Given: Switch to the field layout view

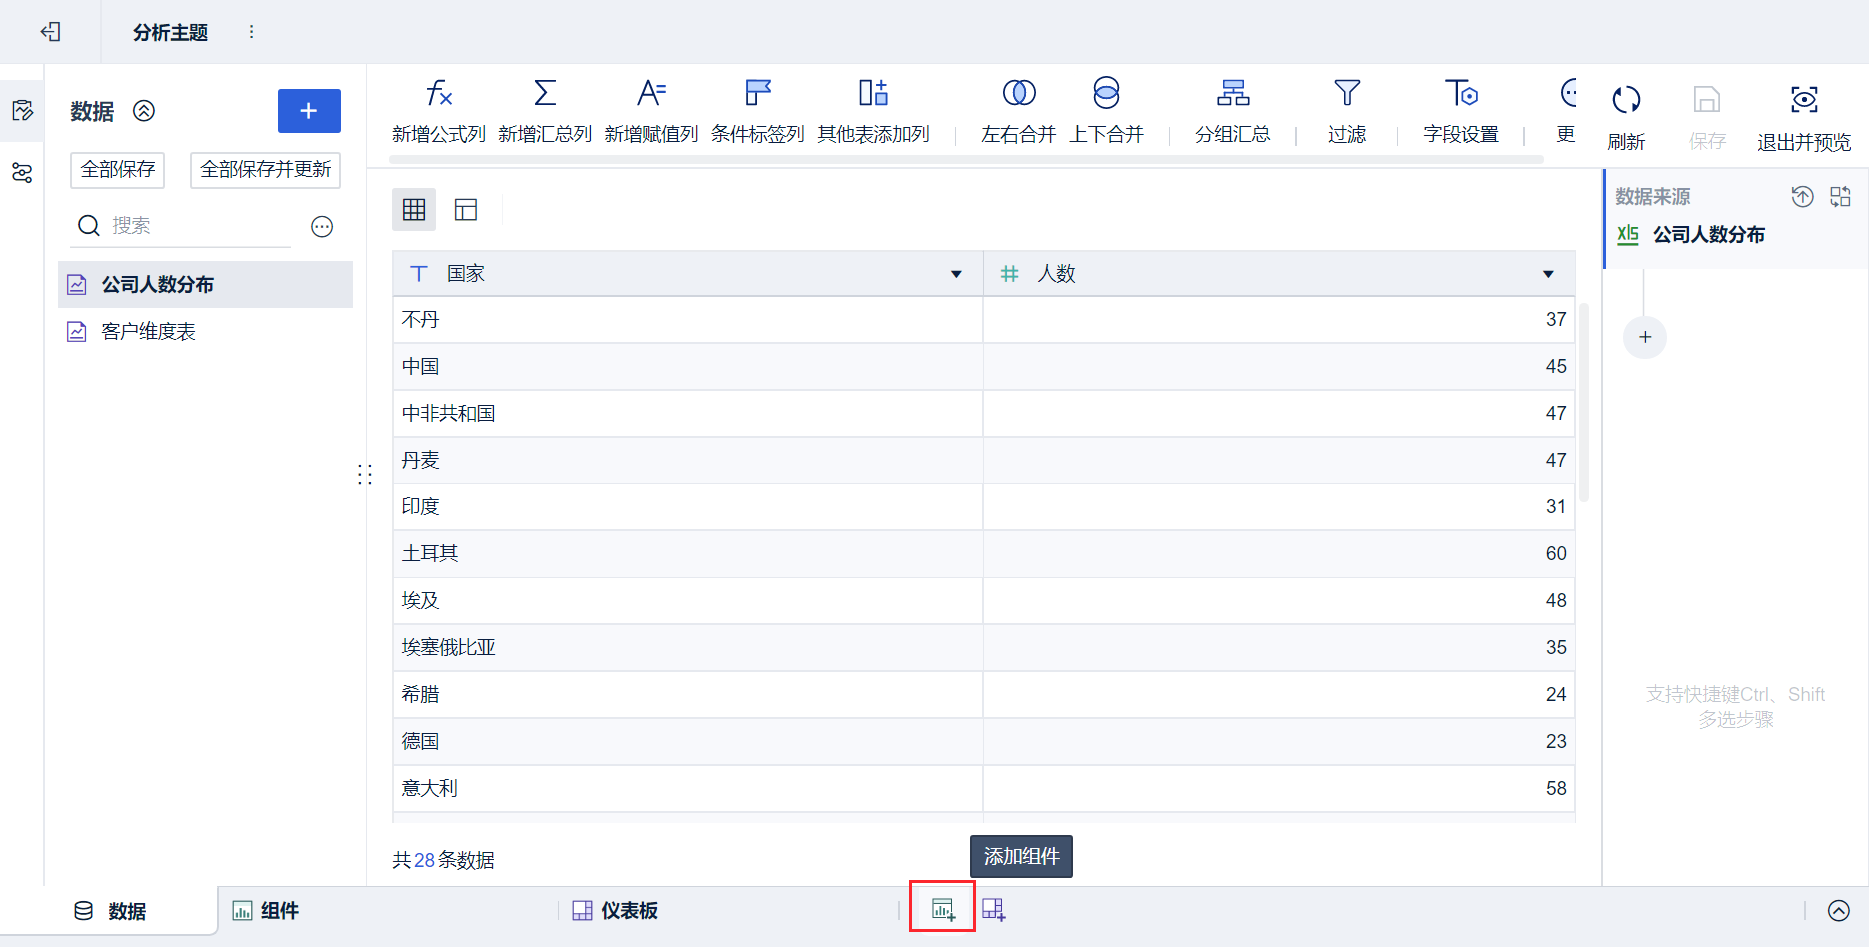Looking at the screenshot, I should click(x=466, y=210).
